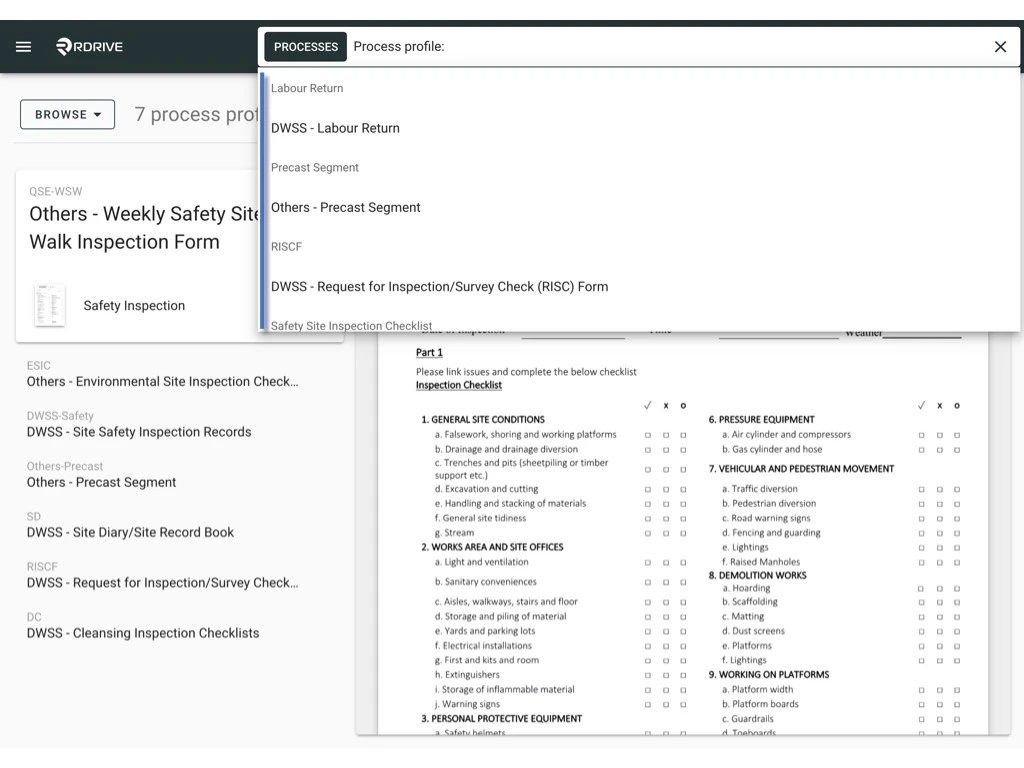Click the RDrive logo
Screen dimensions: 1024x768
tap(88, 46)
